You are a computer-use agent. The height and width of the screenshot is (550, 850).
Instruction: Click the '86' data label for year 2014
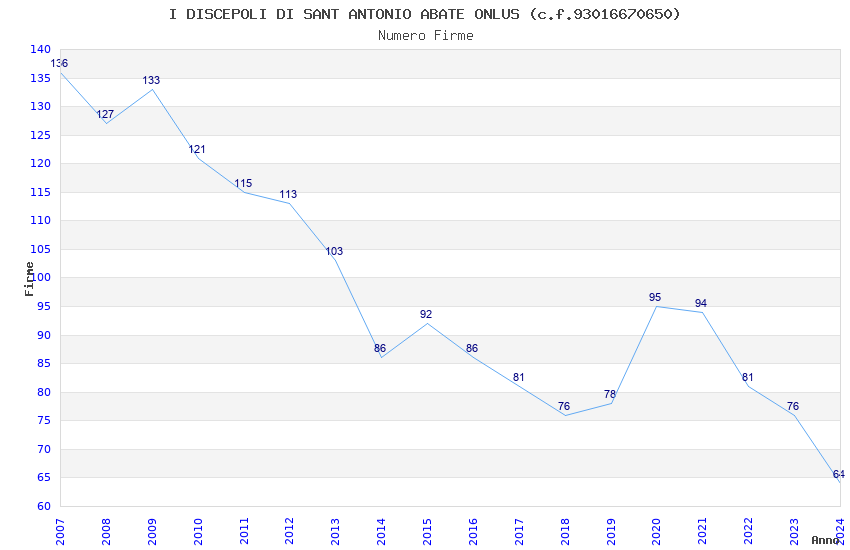pyautogui.click(x=380, y=348)
